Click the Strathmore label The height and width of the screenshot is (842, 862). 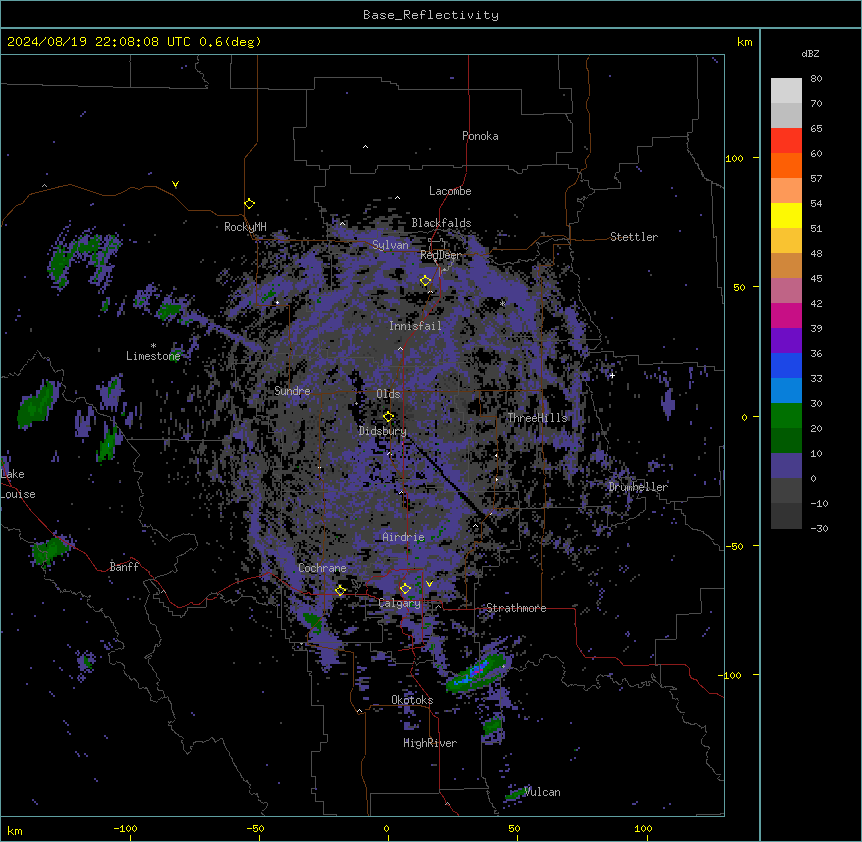pos(516,608)
